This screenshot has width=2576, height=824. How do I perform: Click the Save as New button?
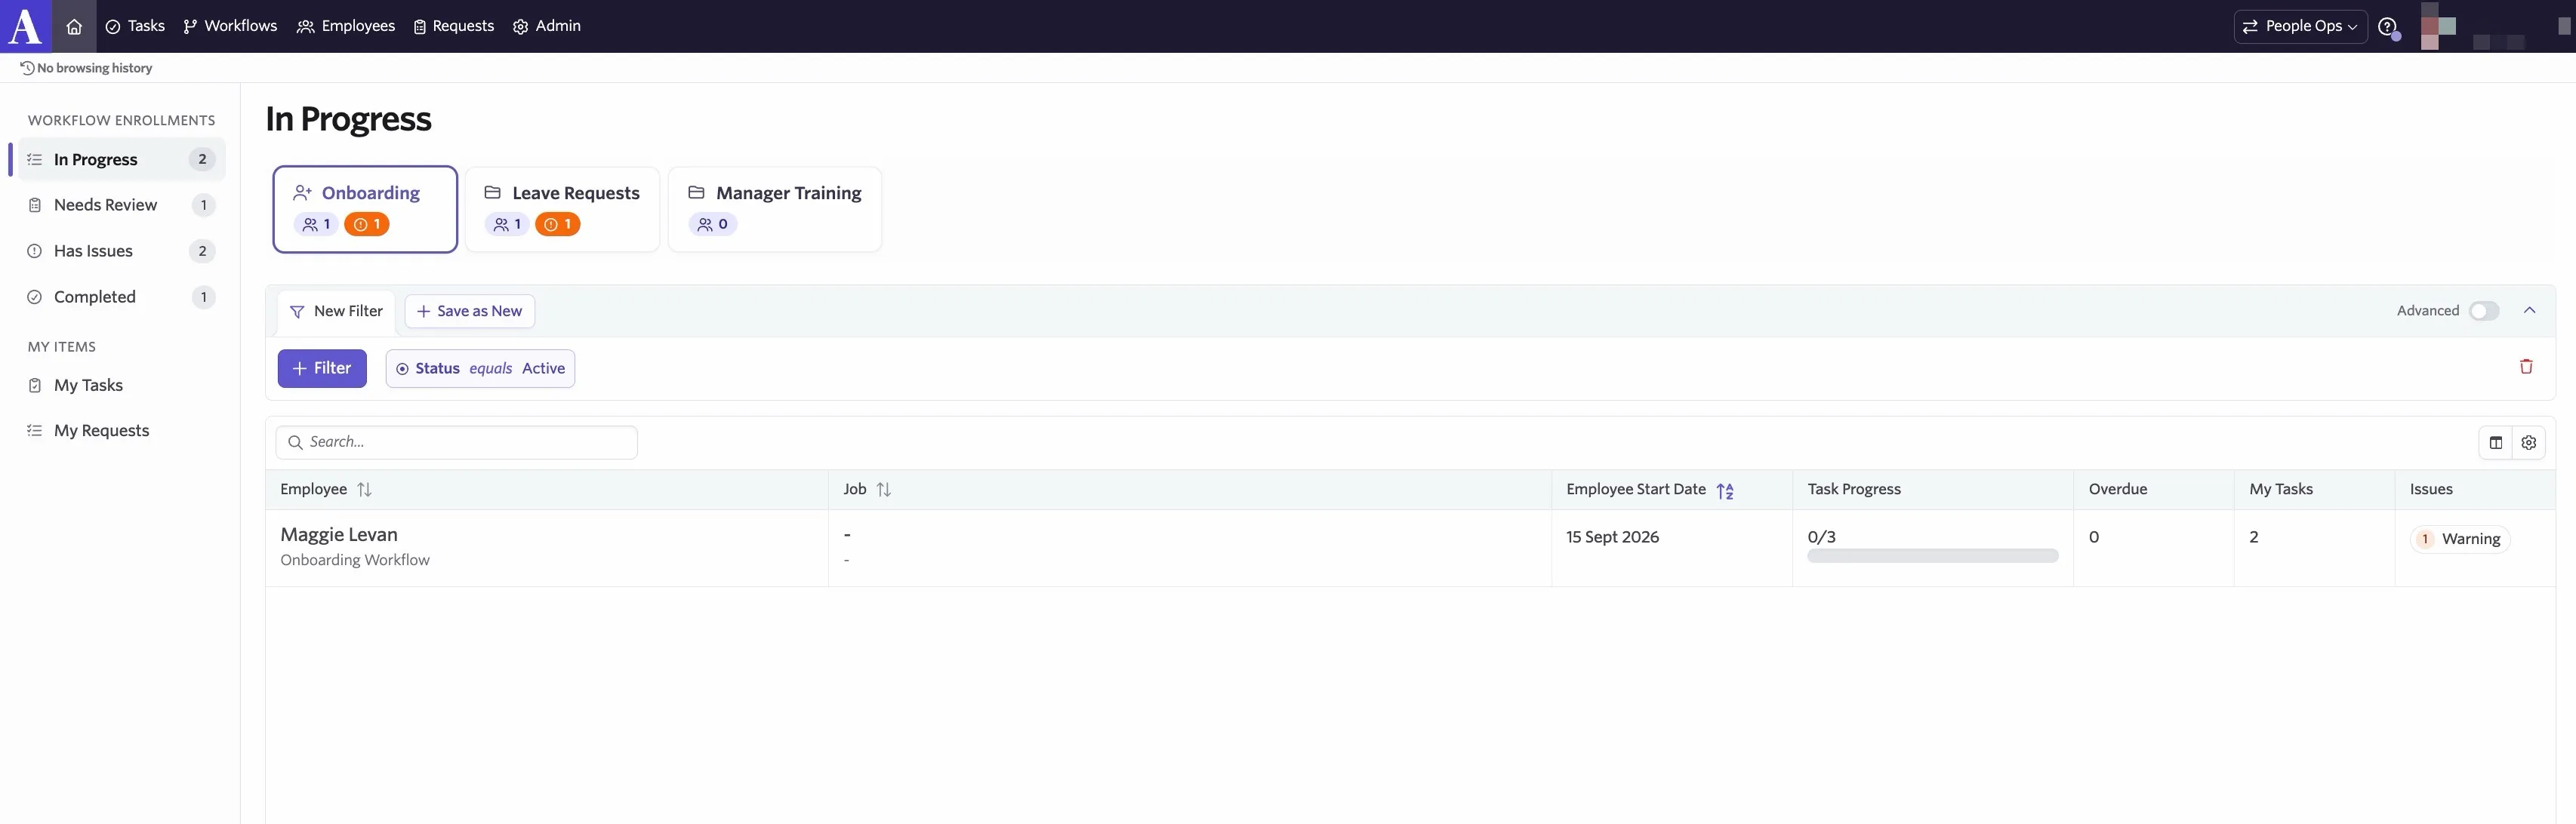coord(469,311)
